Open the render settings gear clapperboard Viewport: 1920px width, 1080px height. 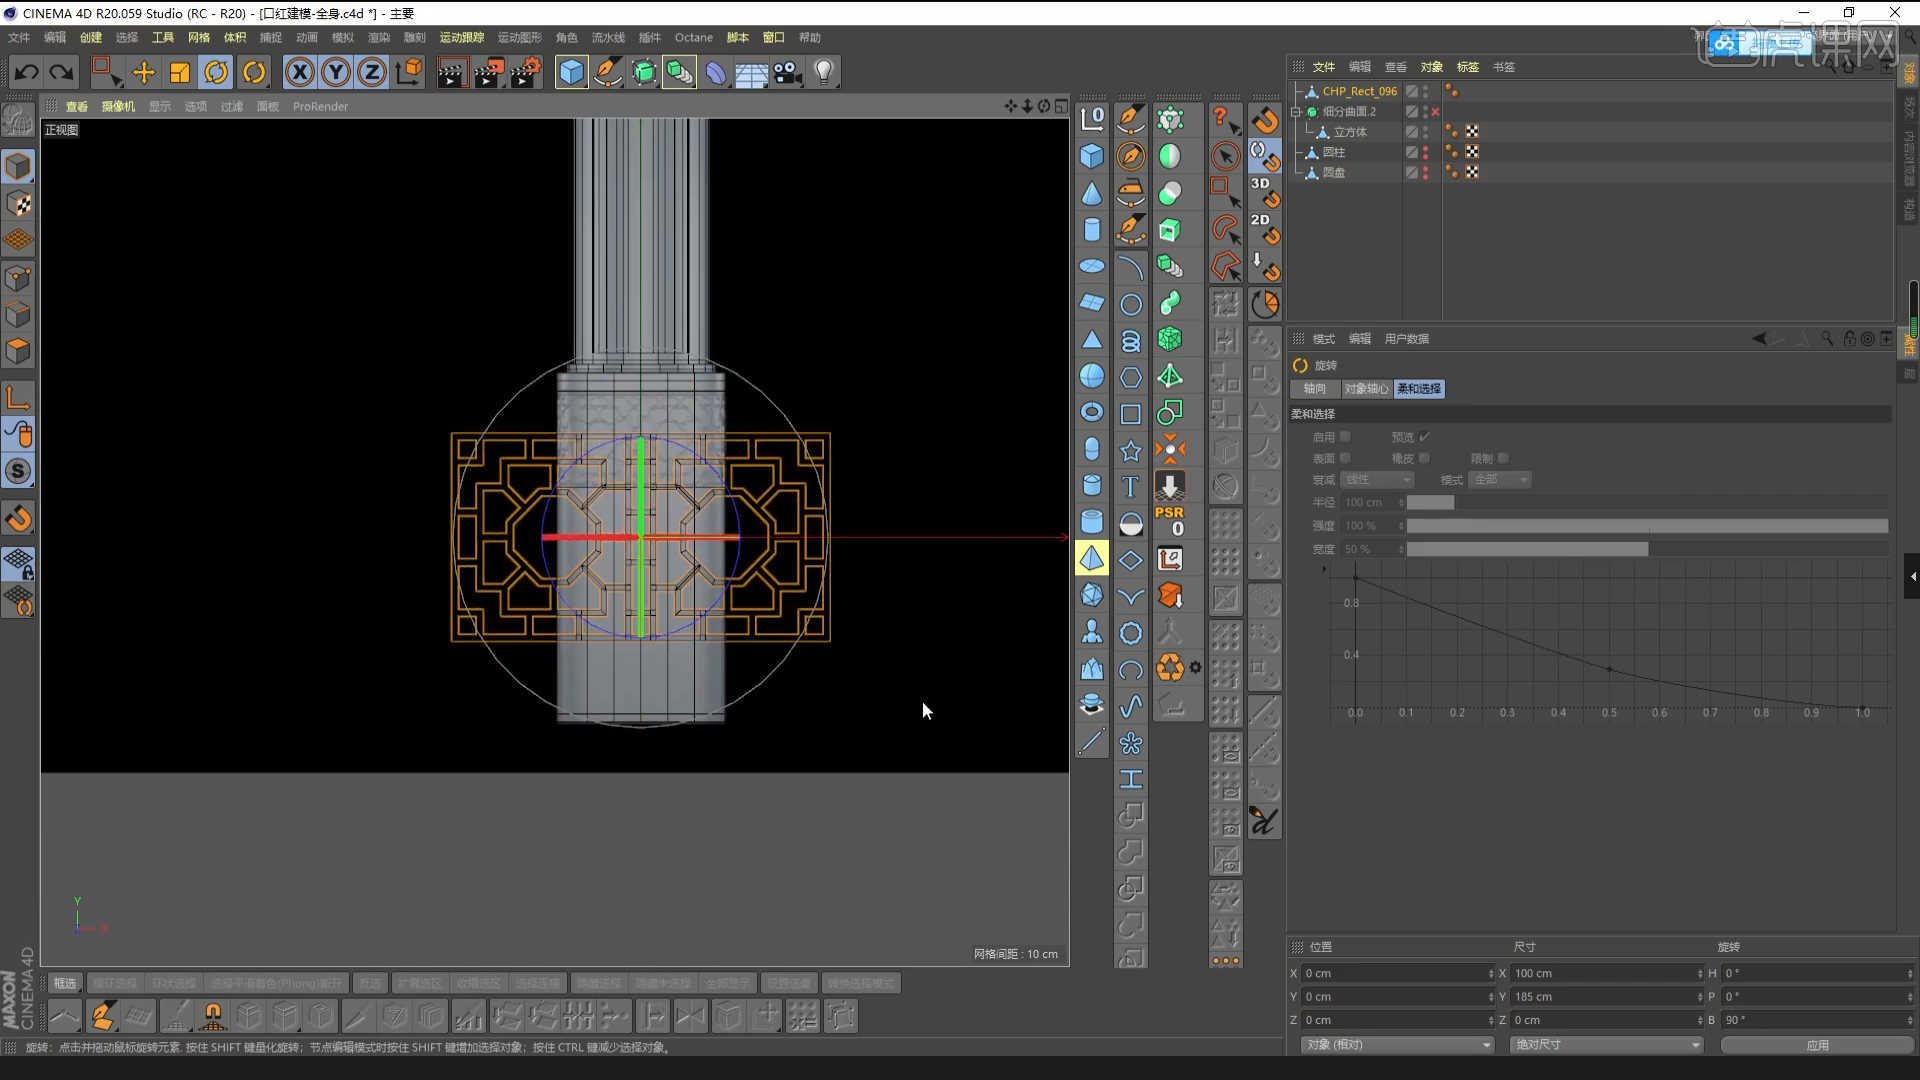[525, 72]
